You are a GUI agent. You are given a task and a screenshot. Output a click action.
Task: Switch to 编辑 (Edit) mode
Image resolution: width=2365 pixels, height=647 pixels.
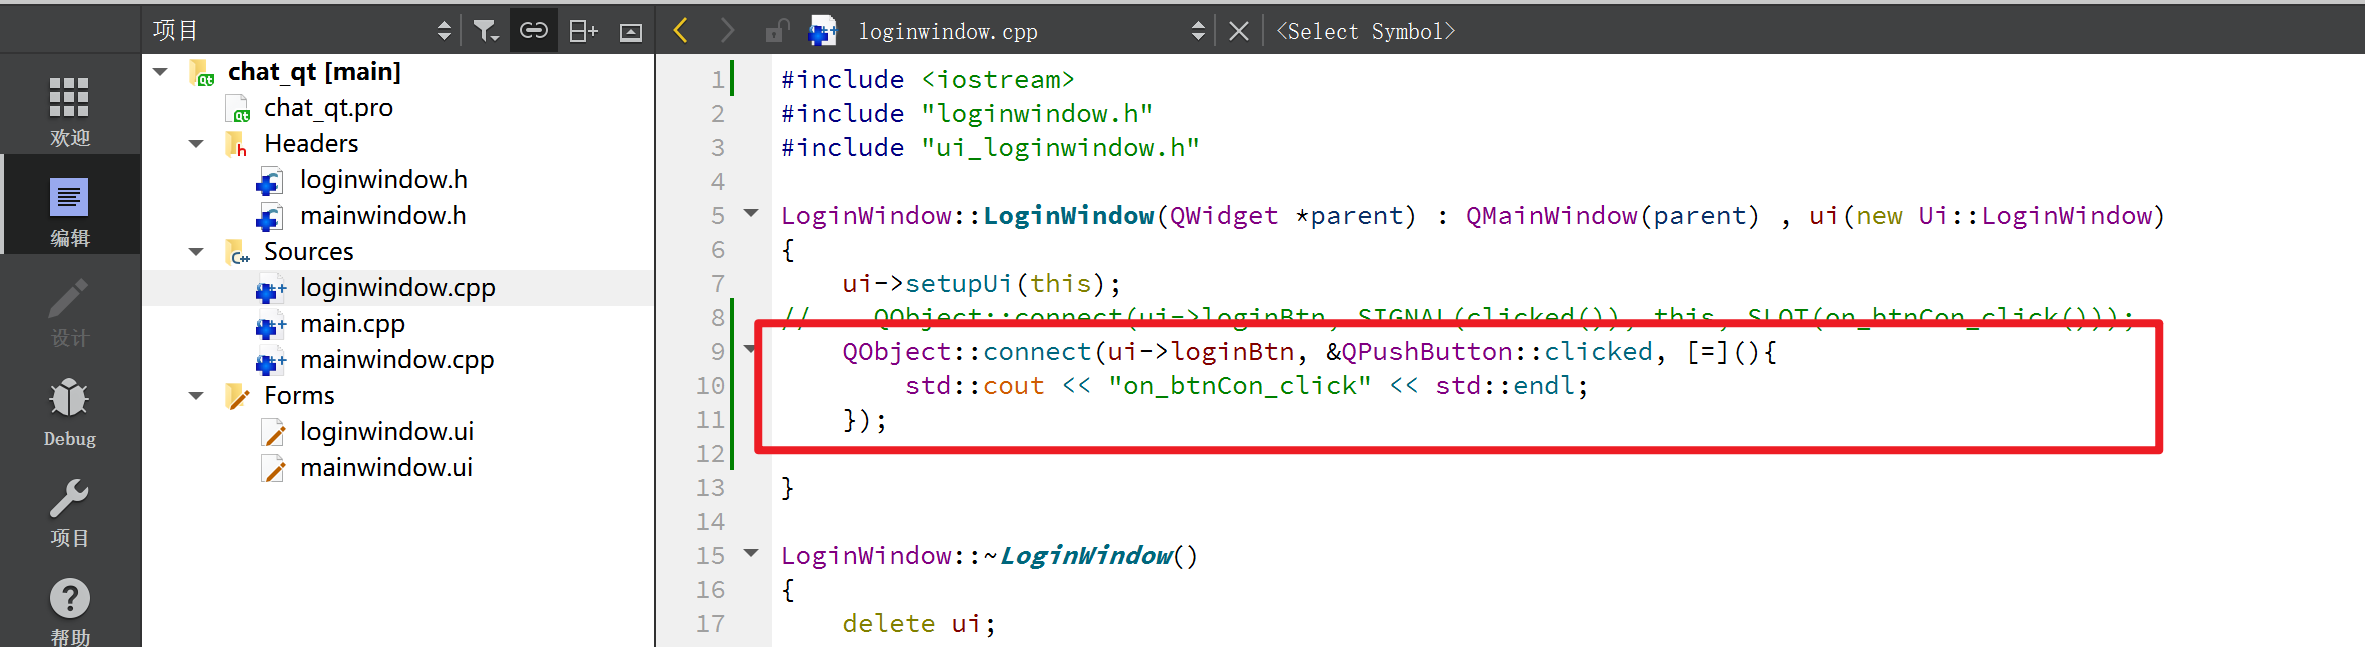click(69, 210)
